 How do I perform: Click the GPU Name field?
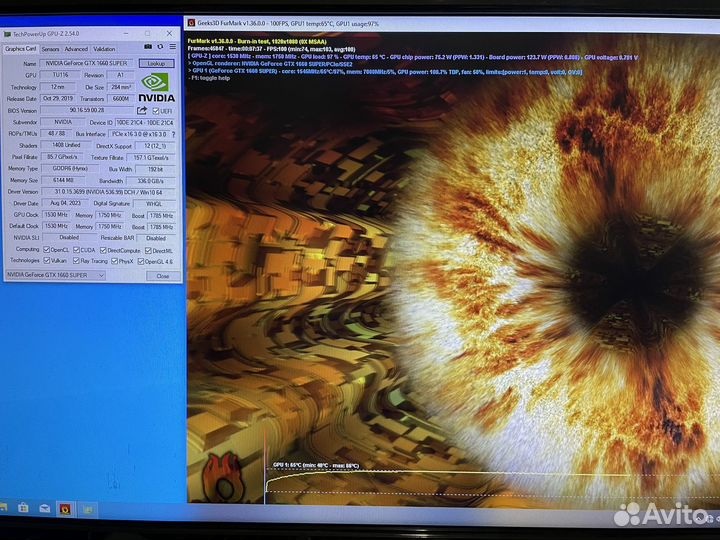pos(84,63)
